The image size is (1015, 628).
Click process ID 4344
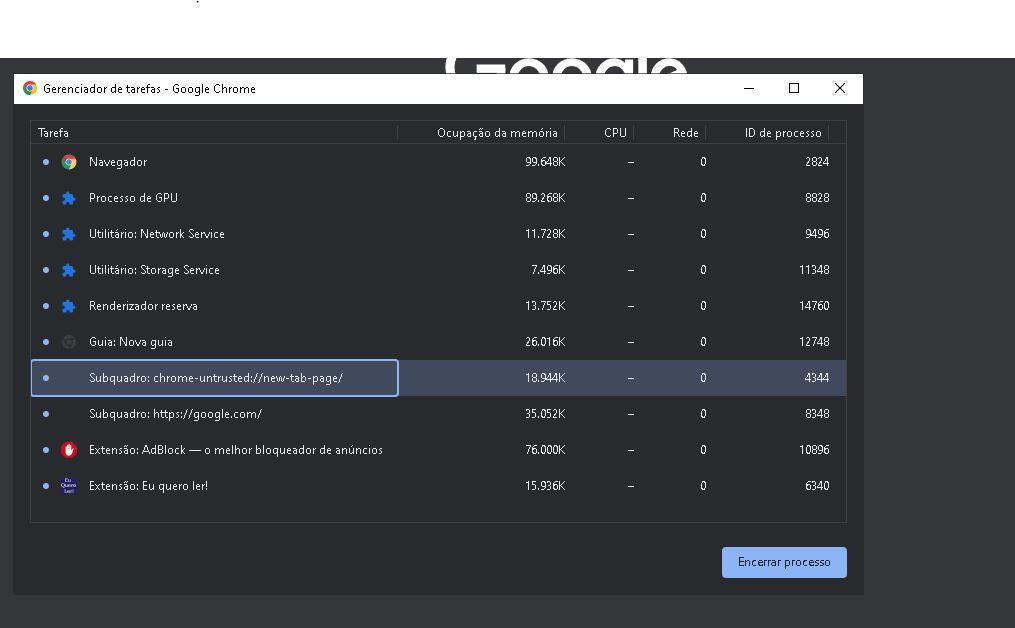817,377
